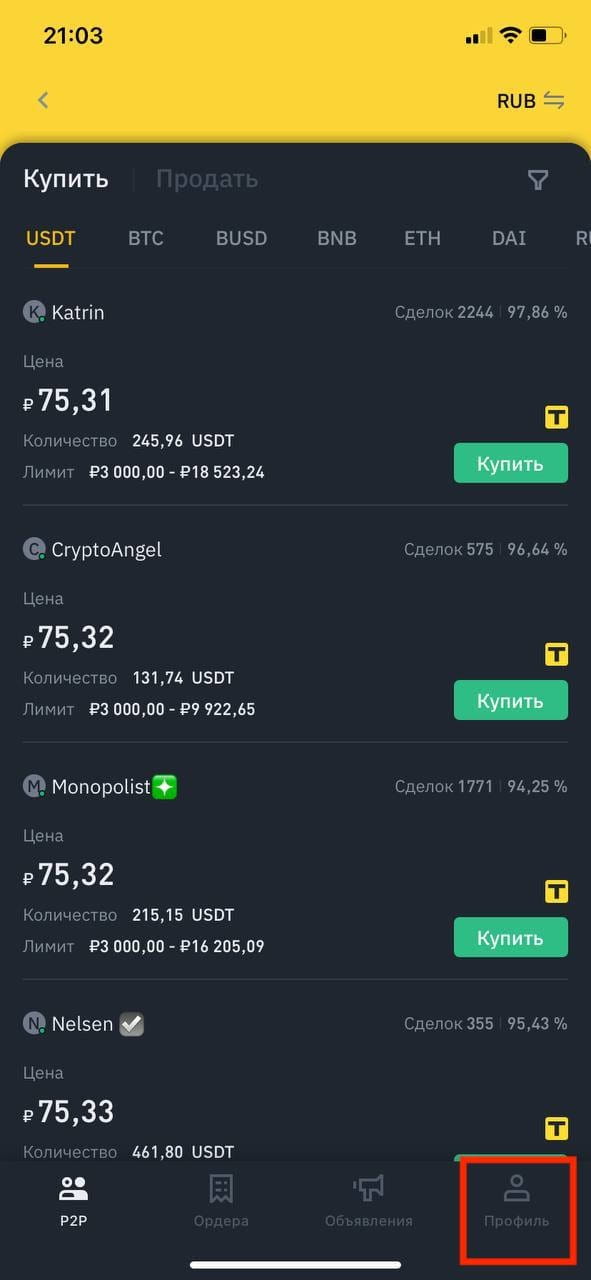Switch to the BTC tab

click(146, 239)
